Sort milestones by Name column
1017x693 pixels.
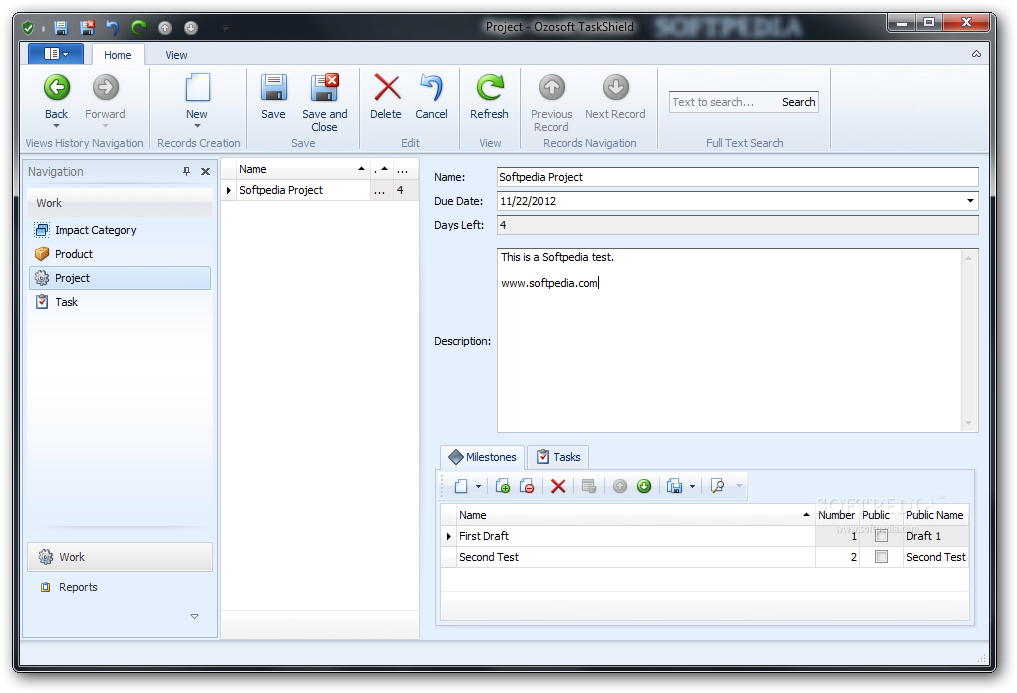(635, 515)
